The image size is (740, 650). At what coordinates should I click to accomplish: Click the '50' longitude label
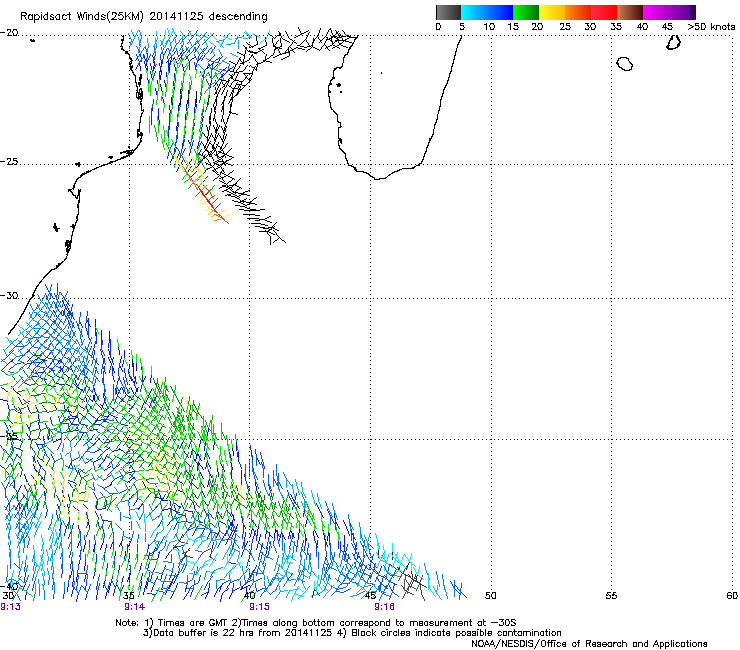[x=491, y=596]
